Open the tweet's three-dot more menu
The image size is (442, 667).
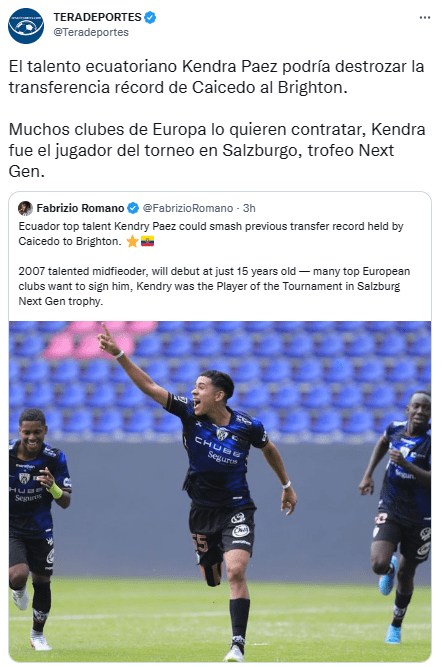pos(425,17)
